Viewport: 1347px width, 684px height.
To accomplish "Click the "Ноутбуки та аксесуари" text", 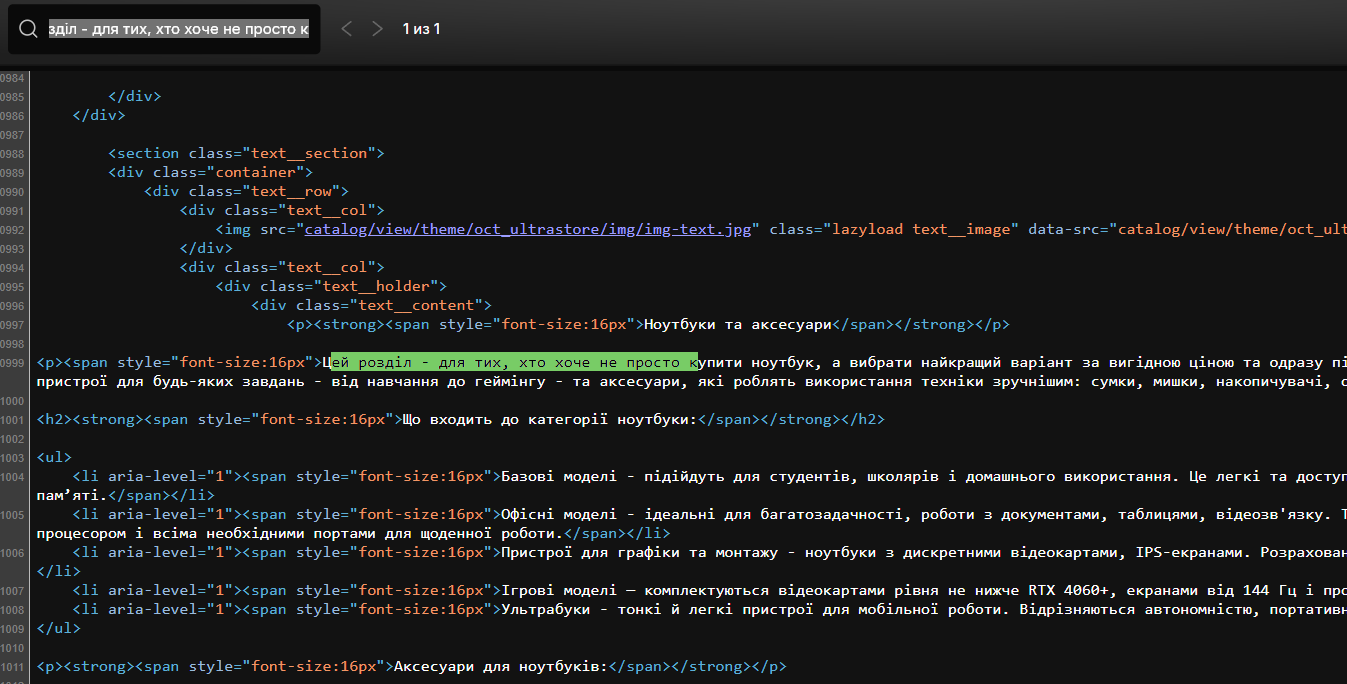I will point(737,324).
